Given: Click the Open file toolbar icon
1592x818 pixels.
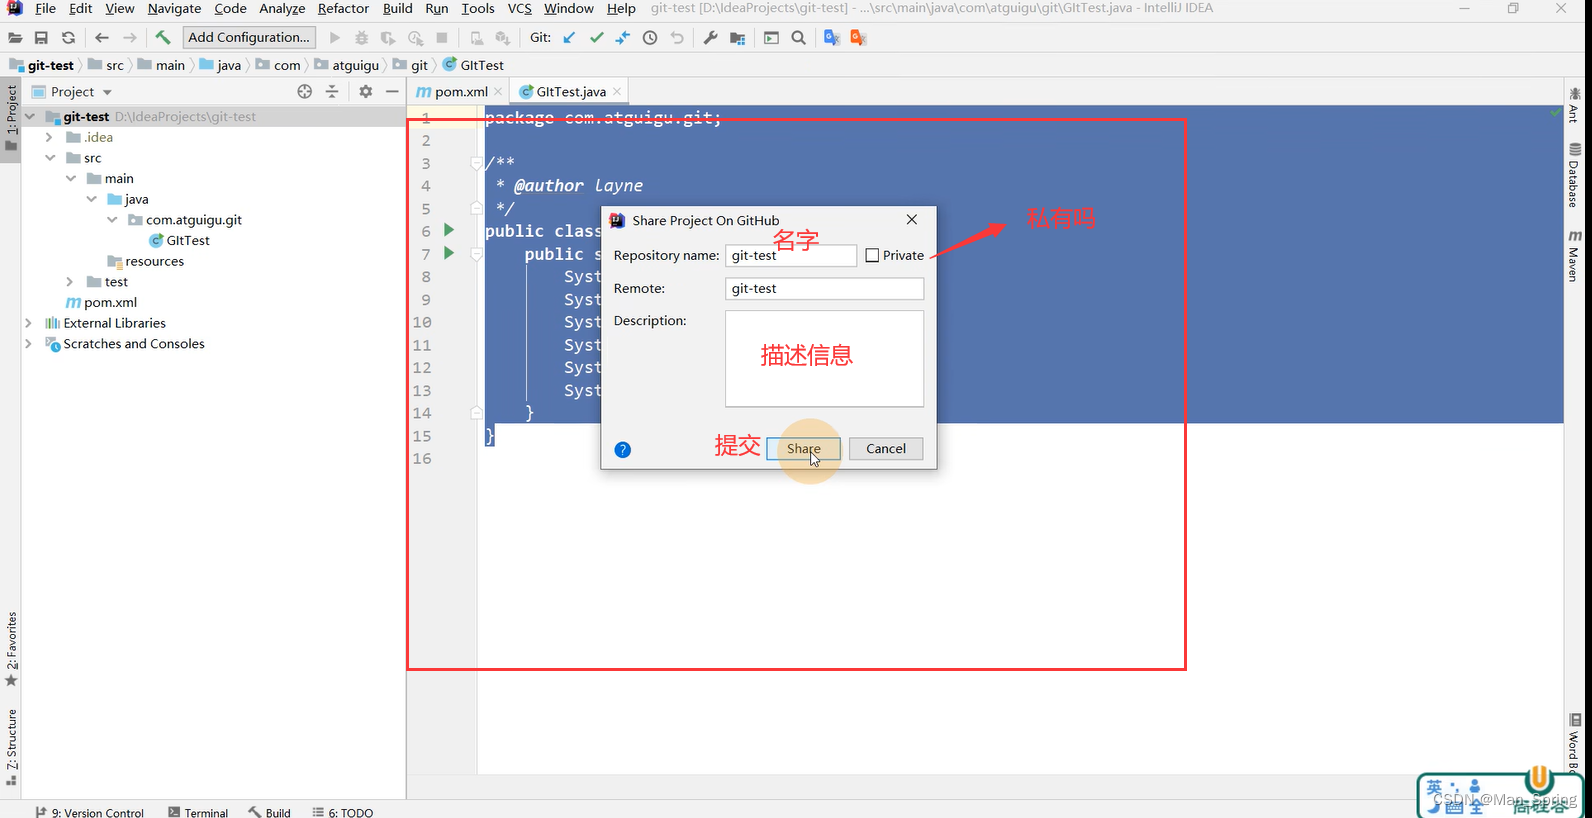Looking at the screenshot, I should tap(15, 38).
